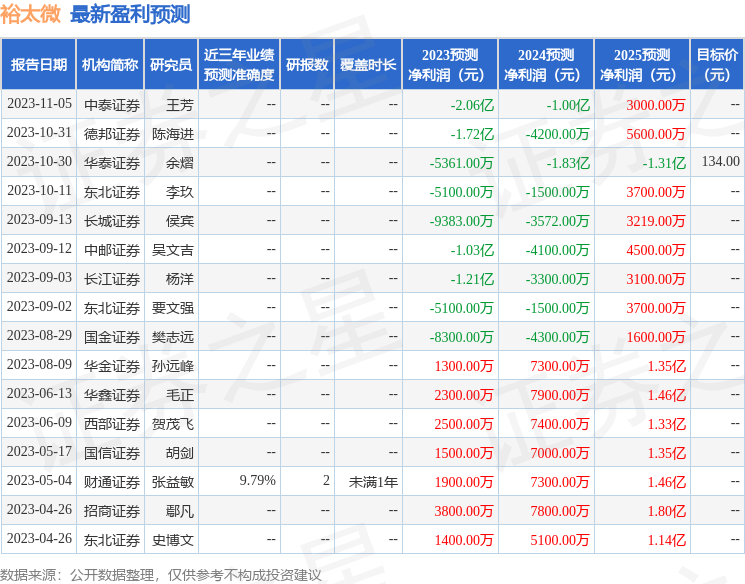745x584 pixels.
Task: Click analyst name 胡剑
Action: [180, 453]
